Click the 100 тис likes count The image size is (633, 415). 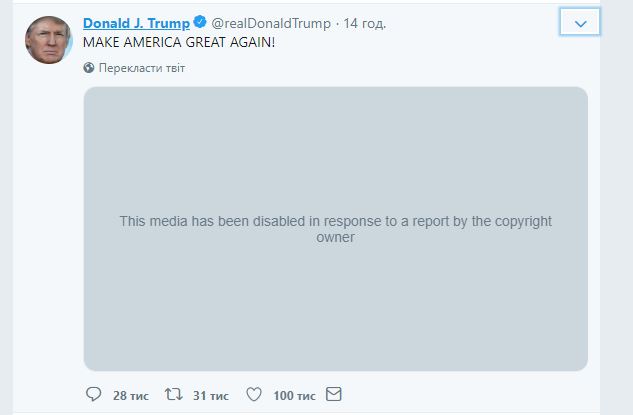(x=295, y=396)
